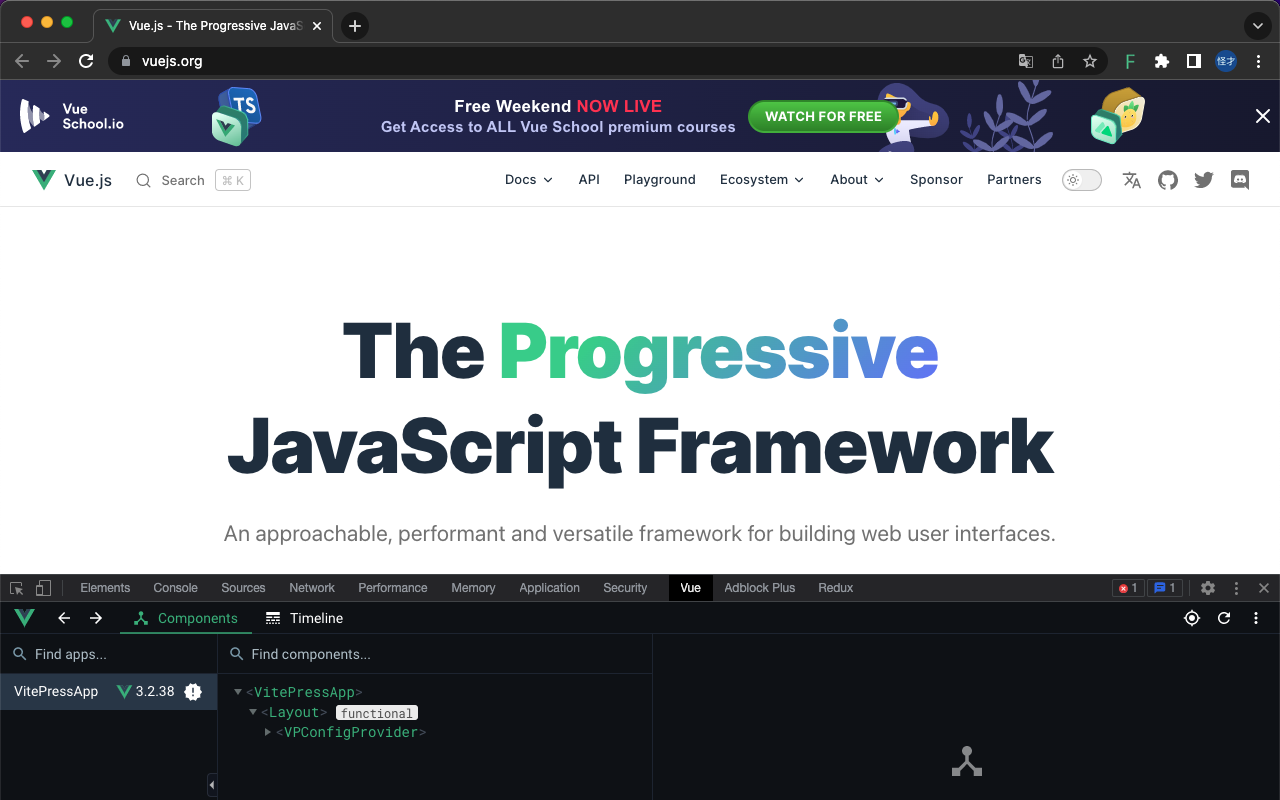The height and width of the screenshot is (800, 1280).
Task: Open the Sponsor page link
Action: (935, 180)
